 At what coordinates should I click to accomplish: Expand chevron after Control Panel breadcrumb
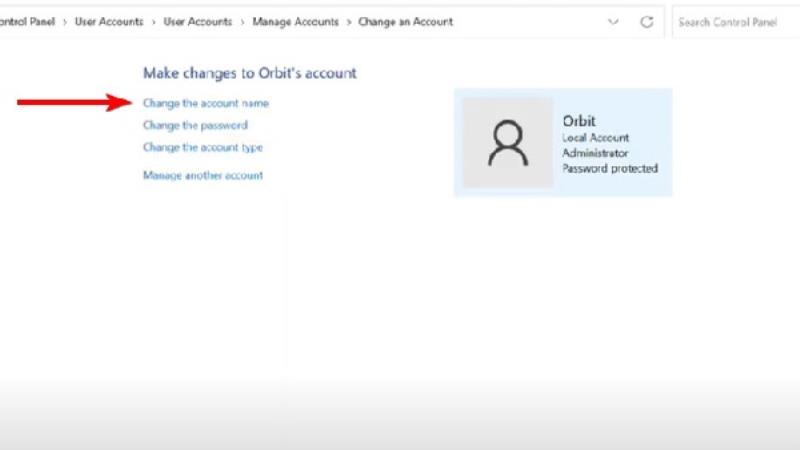click(65, 22)
